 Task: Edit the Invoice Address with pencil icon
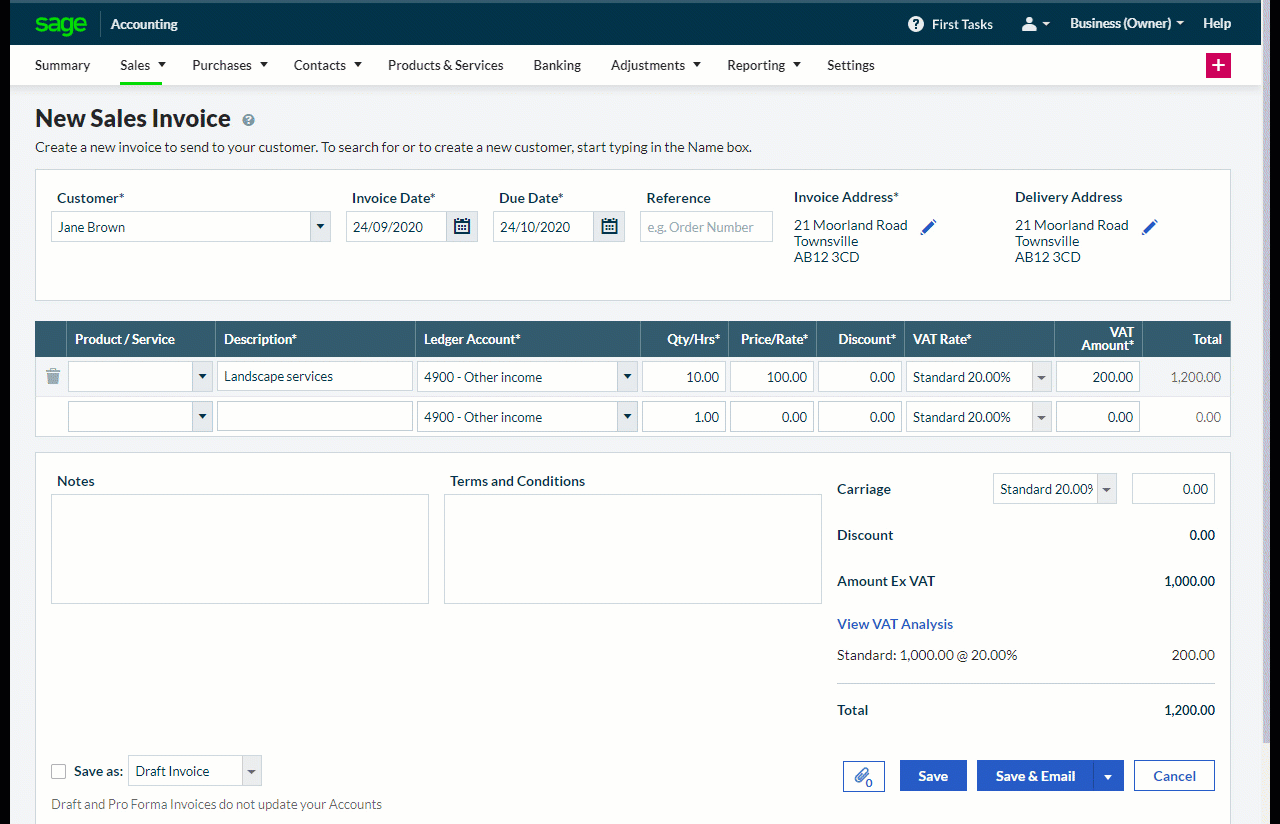[x=929, y=228]
